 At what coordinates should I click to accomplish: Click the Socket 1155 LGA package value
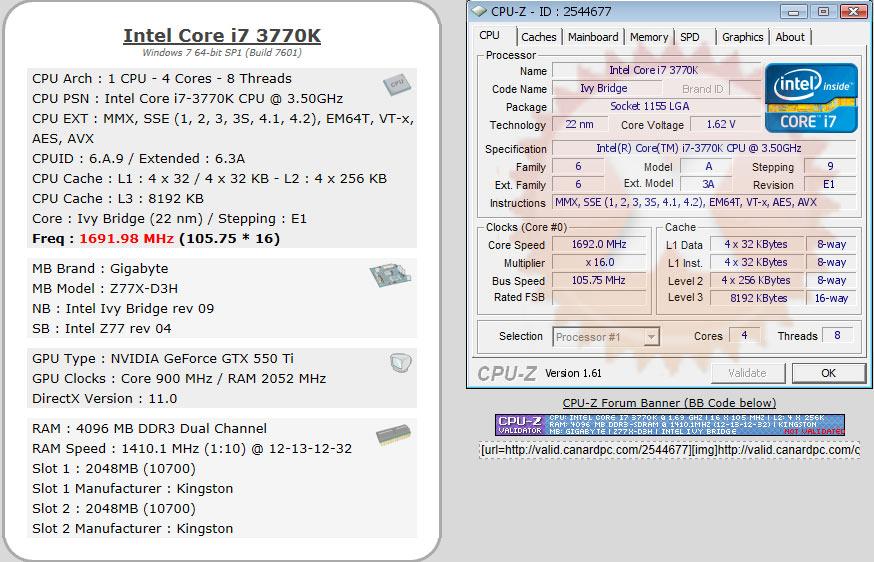click(x=656, y=106)
